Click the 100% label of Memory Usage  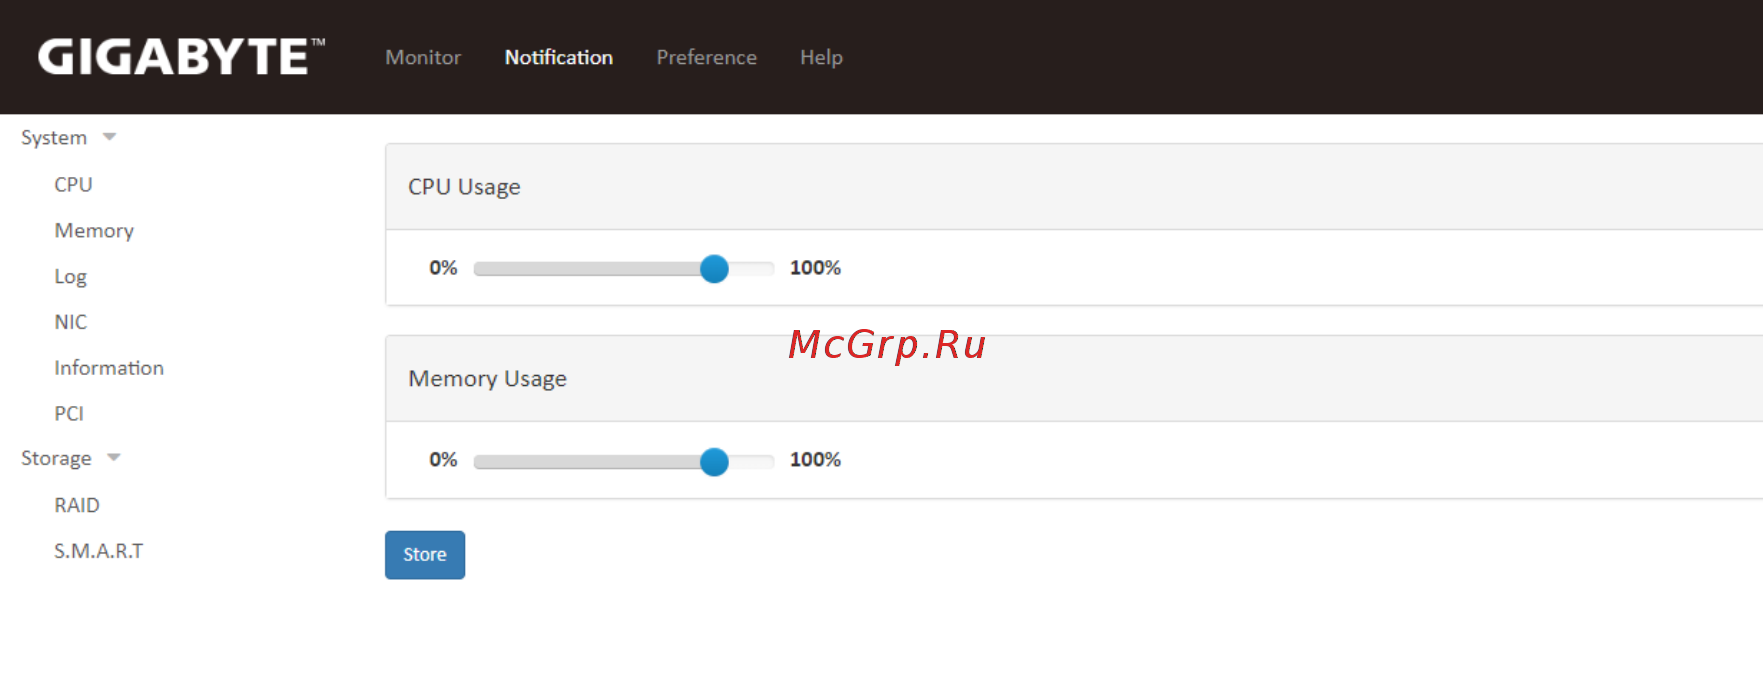(x=815, y=460)
